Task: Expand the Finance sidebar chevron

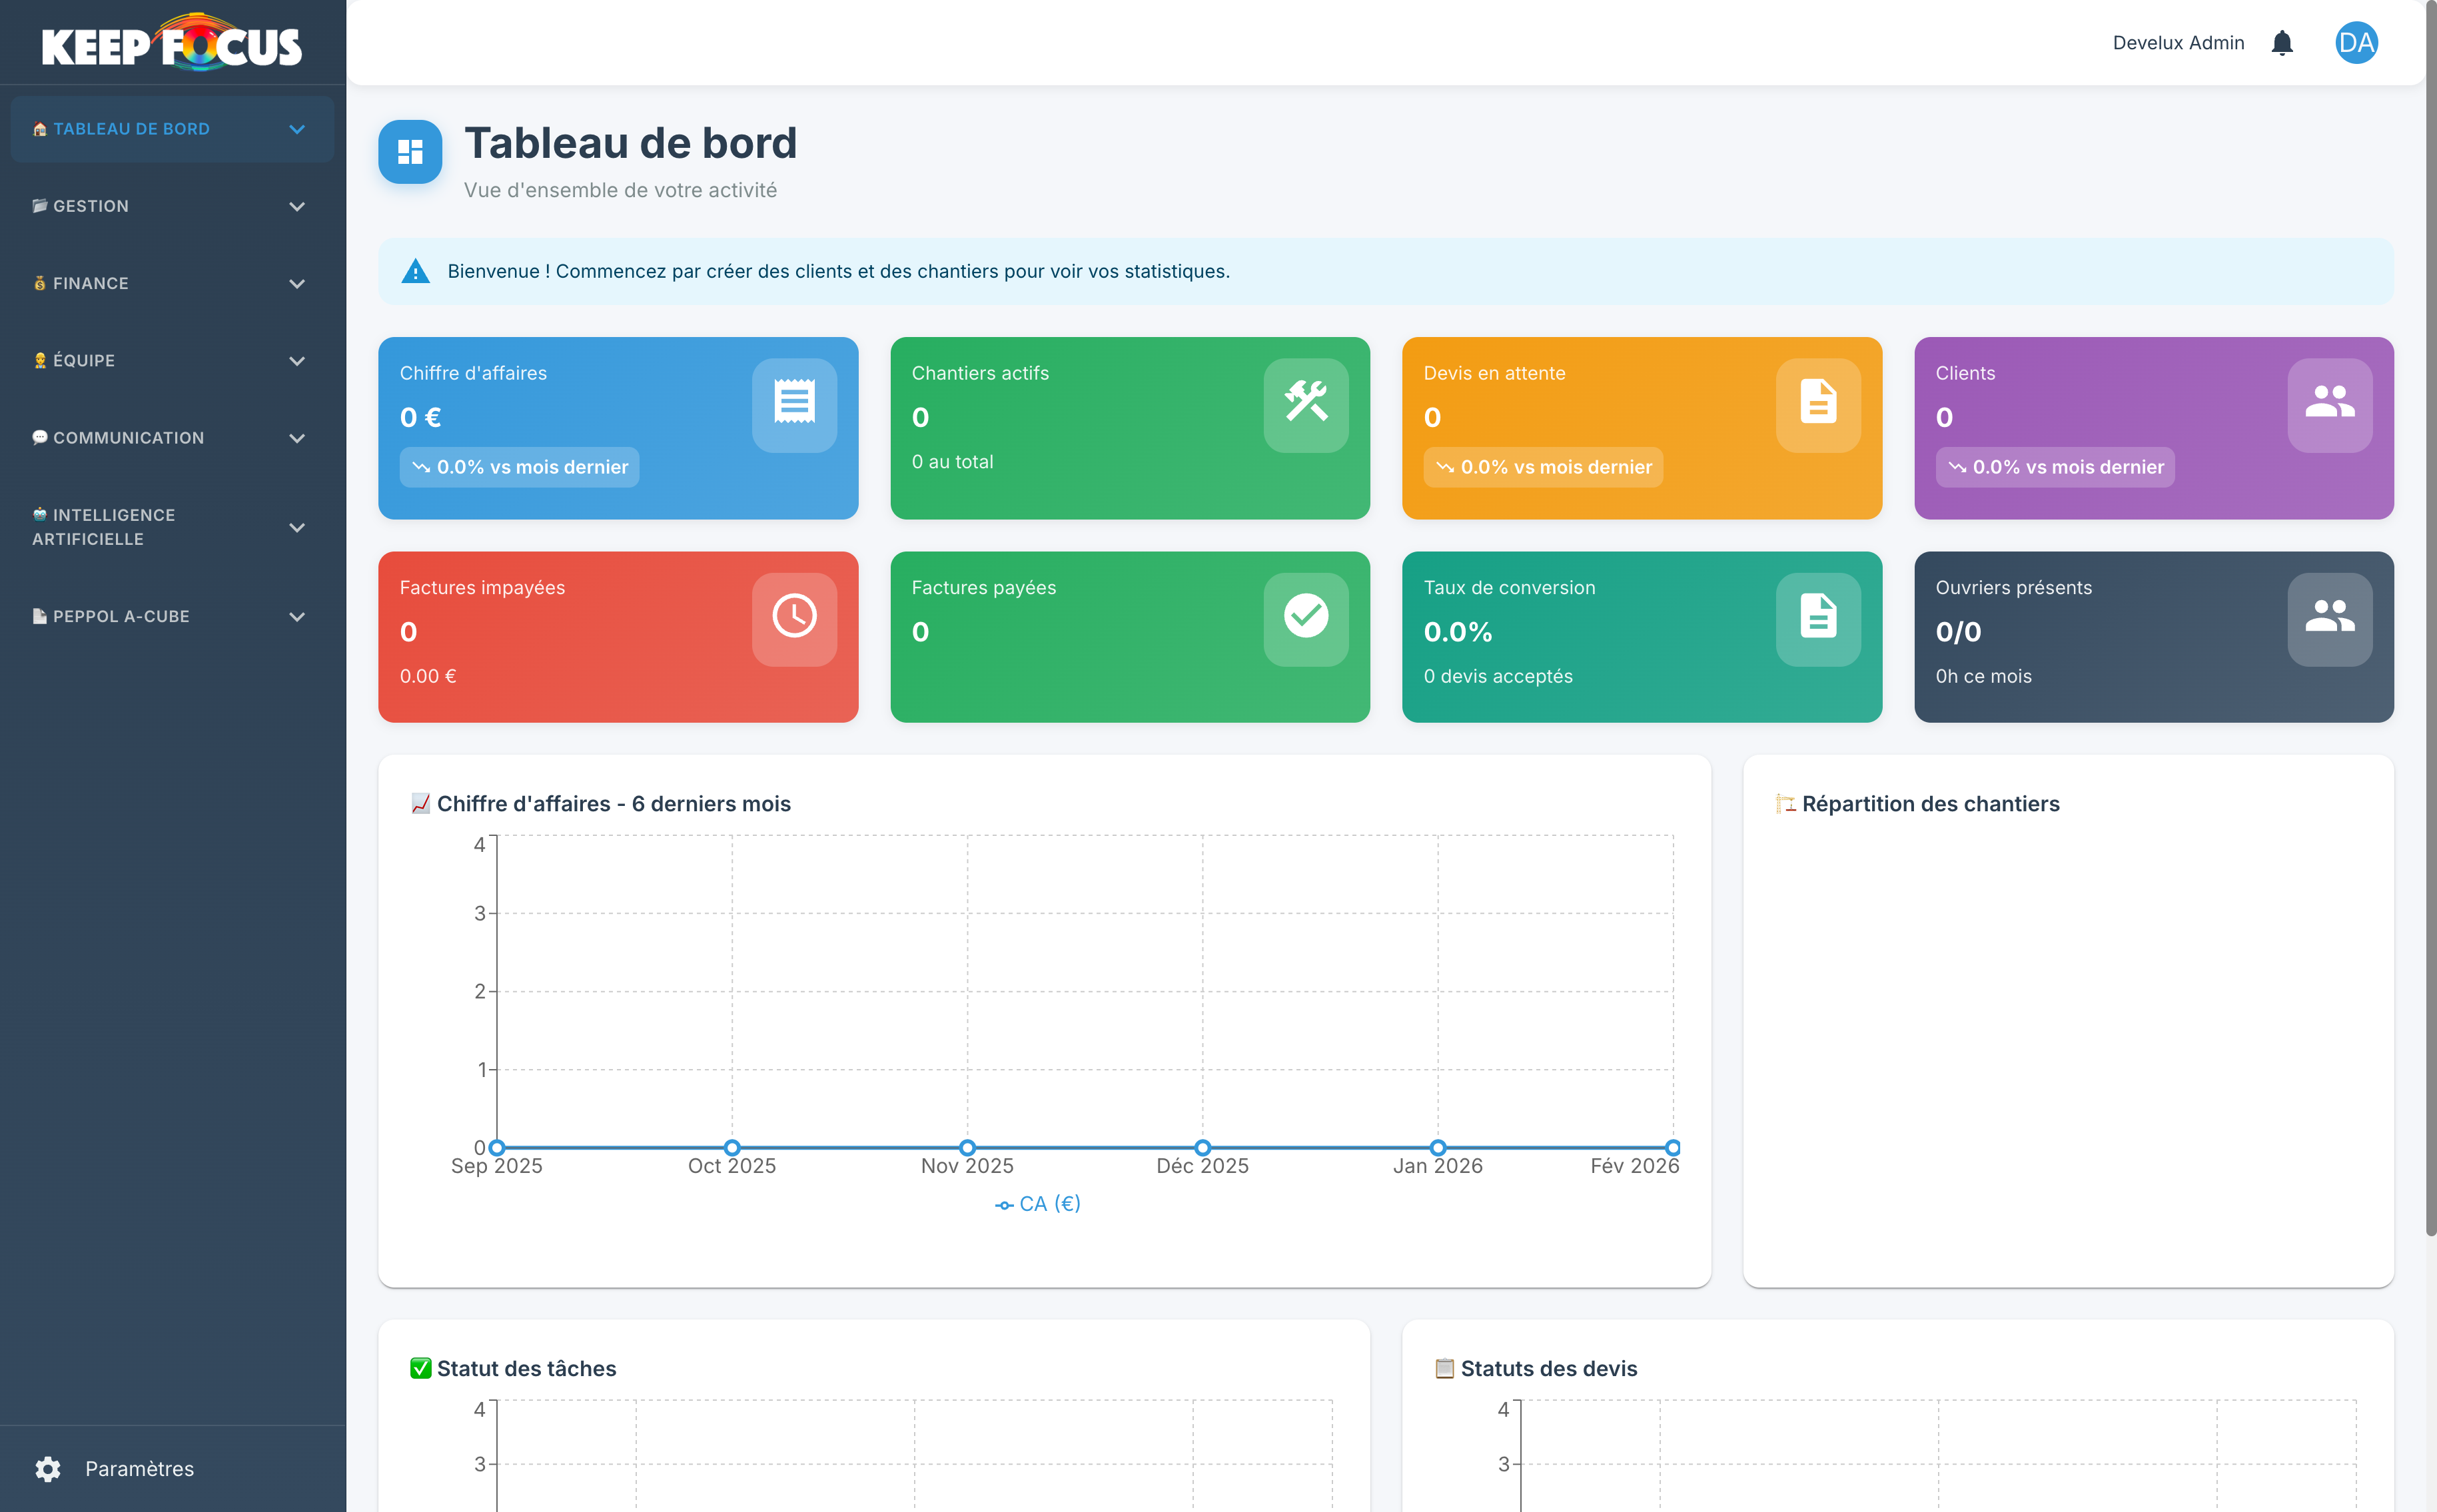Action: point(297,284)
